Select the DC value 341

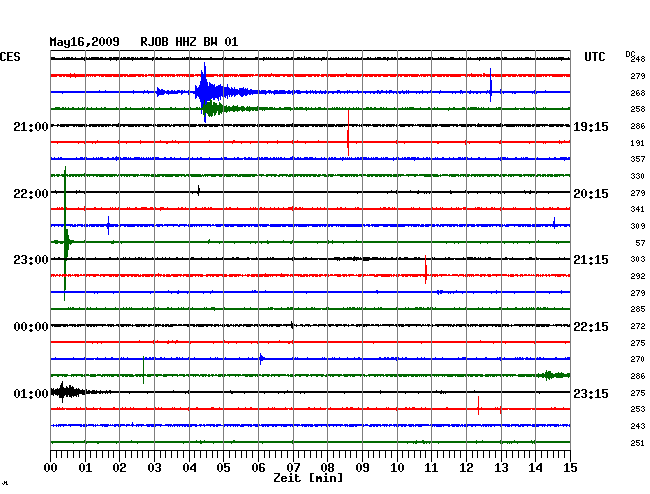[x=638, y=209]
